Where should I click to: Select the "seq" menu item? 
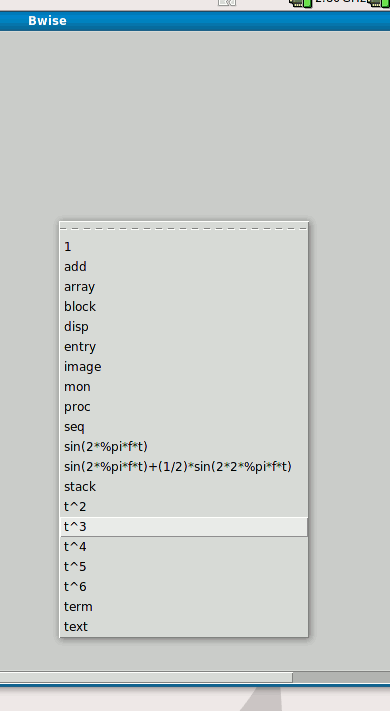pyautogui.click(x=184, y=426)
